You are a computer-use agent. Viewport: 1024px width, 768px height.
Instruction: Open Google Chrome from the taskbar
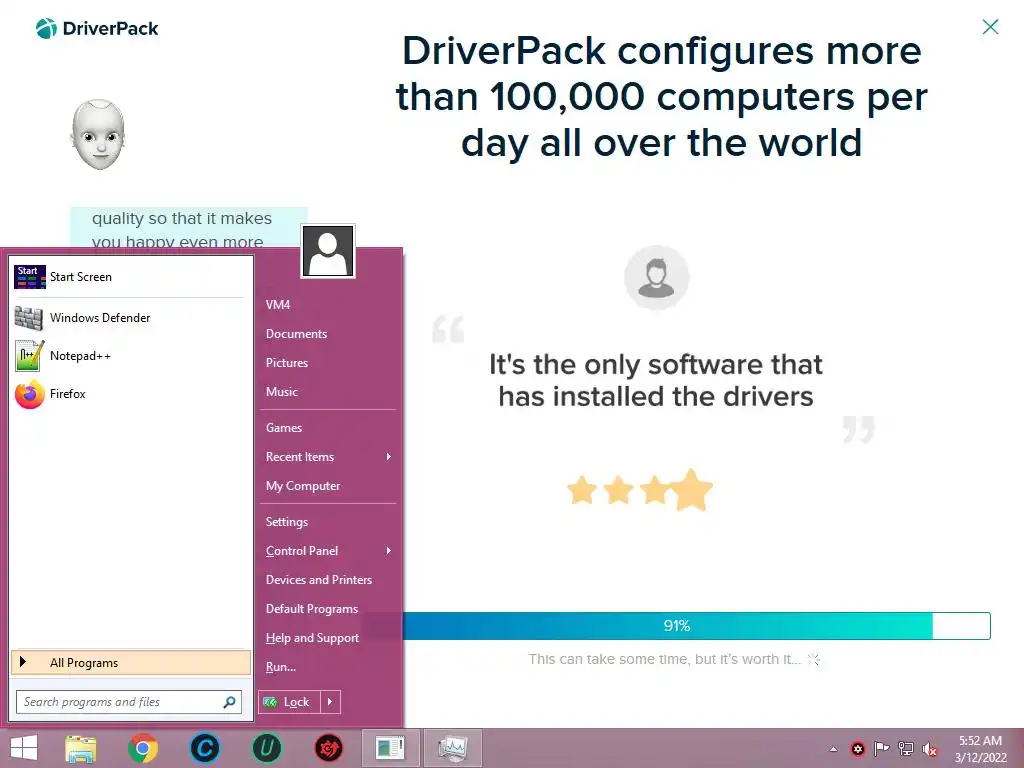click(142, 748)
